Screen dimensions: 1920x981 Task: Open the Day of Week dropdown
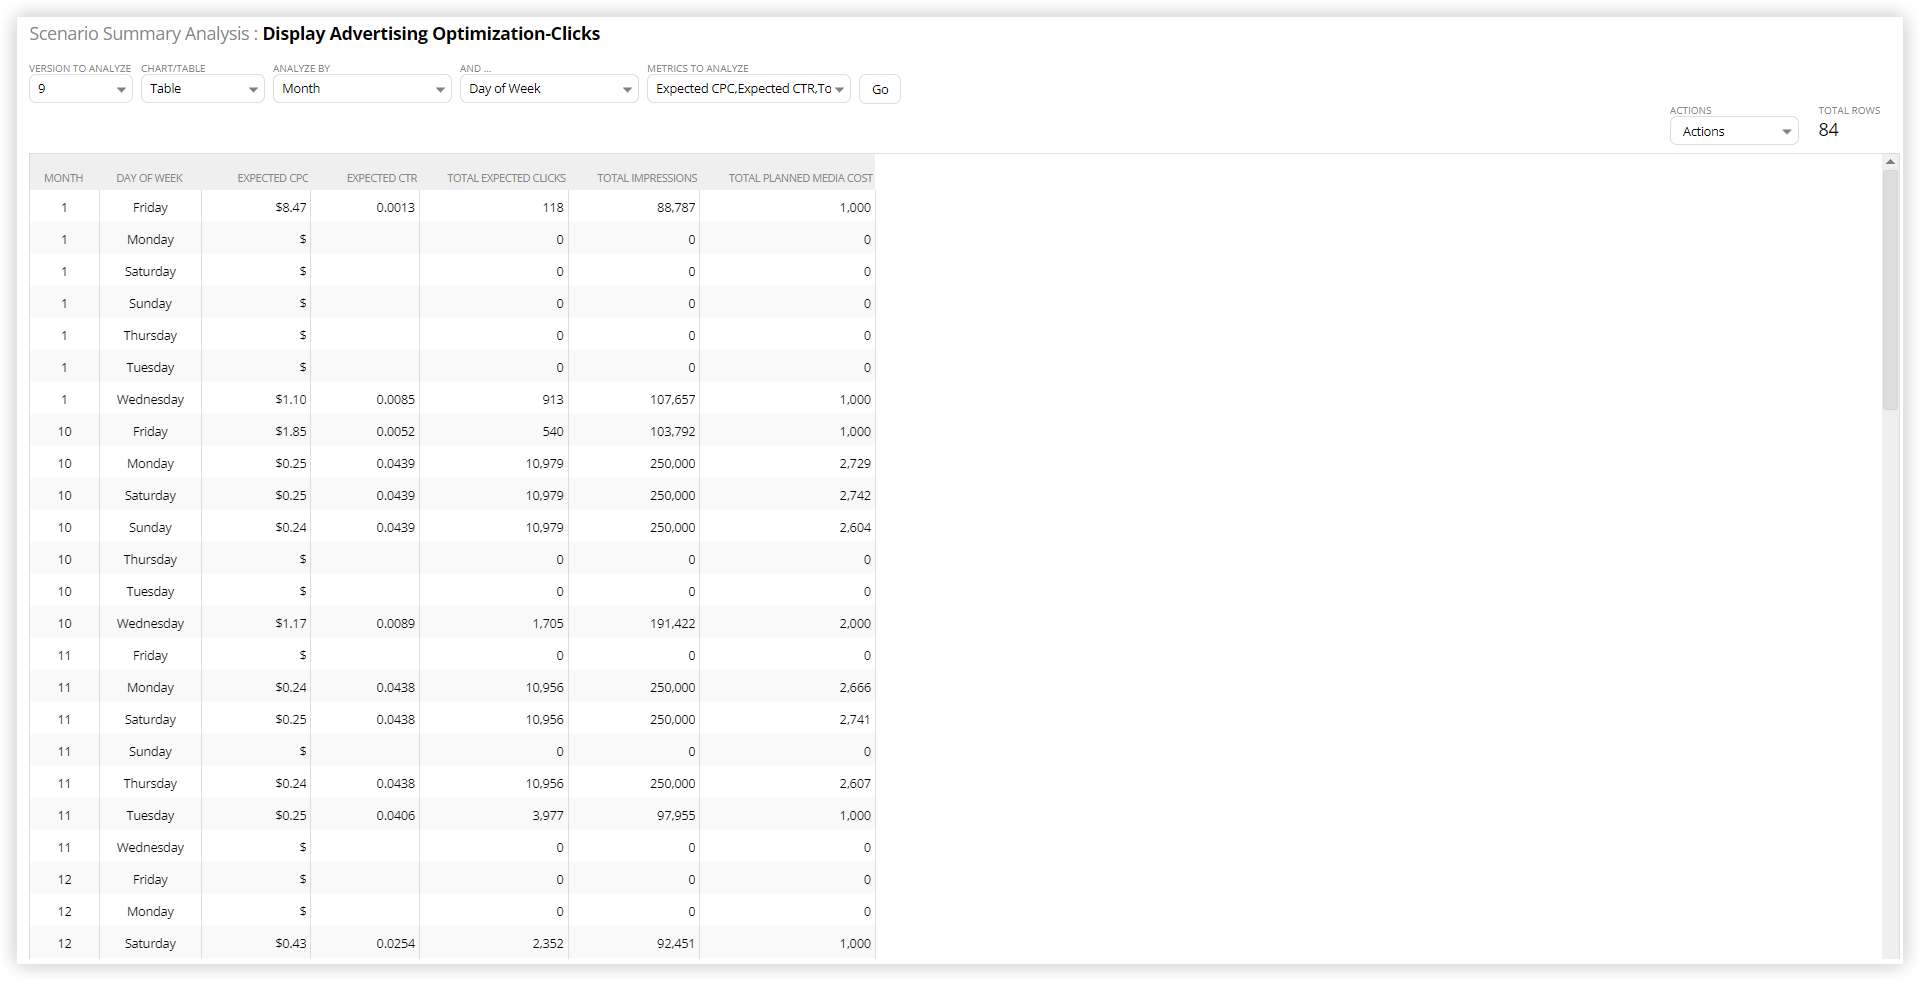click(549, 89)
